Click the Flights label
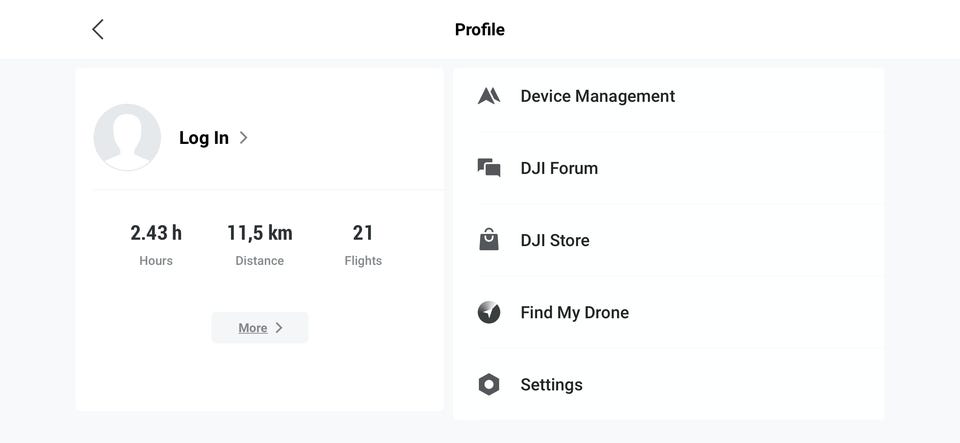 363,261
